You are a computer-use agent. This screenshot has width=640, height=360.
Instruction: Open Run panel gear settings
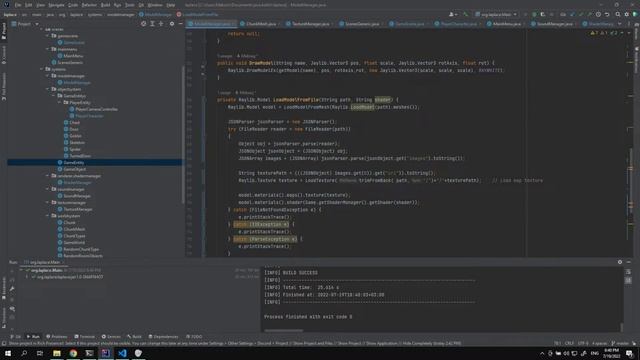[x=620, y=262]
